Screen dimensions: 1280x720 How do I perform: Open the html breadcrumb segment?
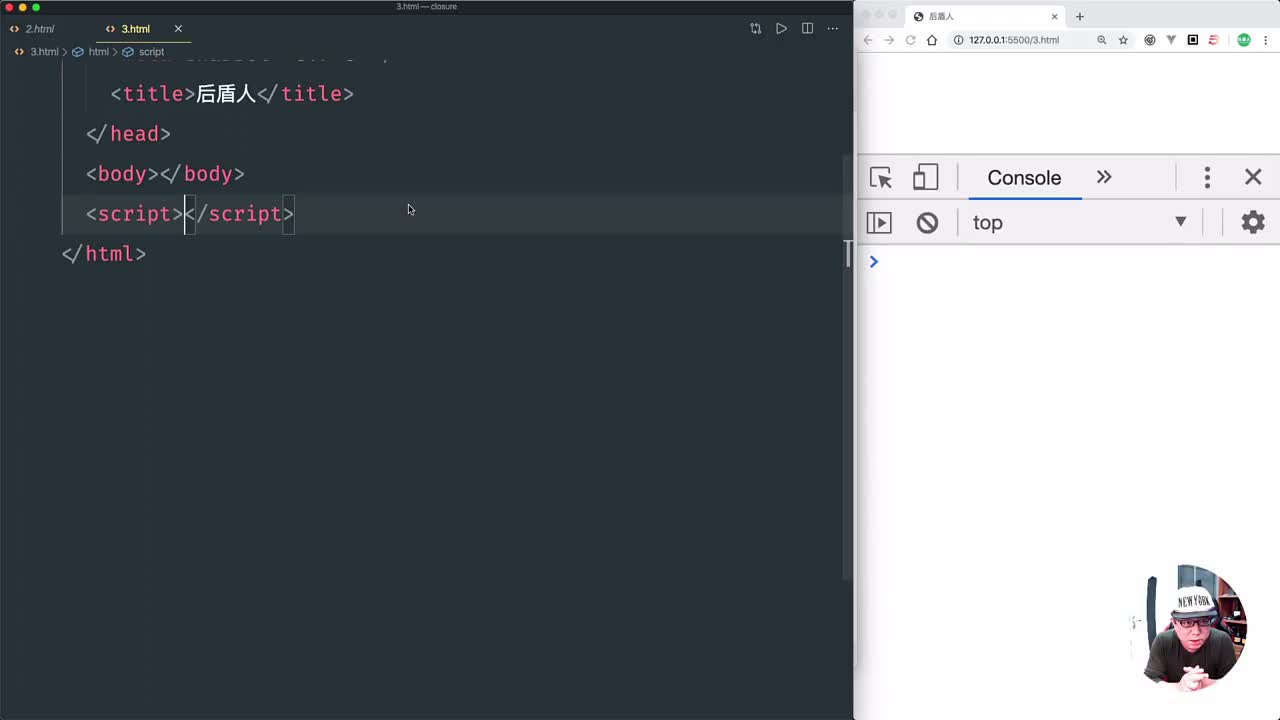click(91, 52)
